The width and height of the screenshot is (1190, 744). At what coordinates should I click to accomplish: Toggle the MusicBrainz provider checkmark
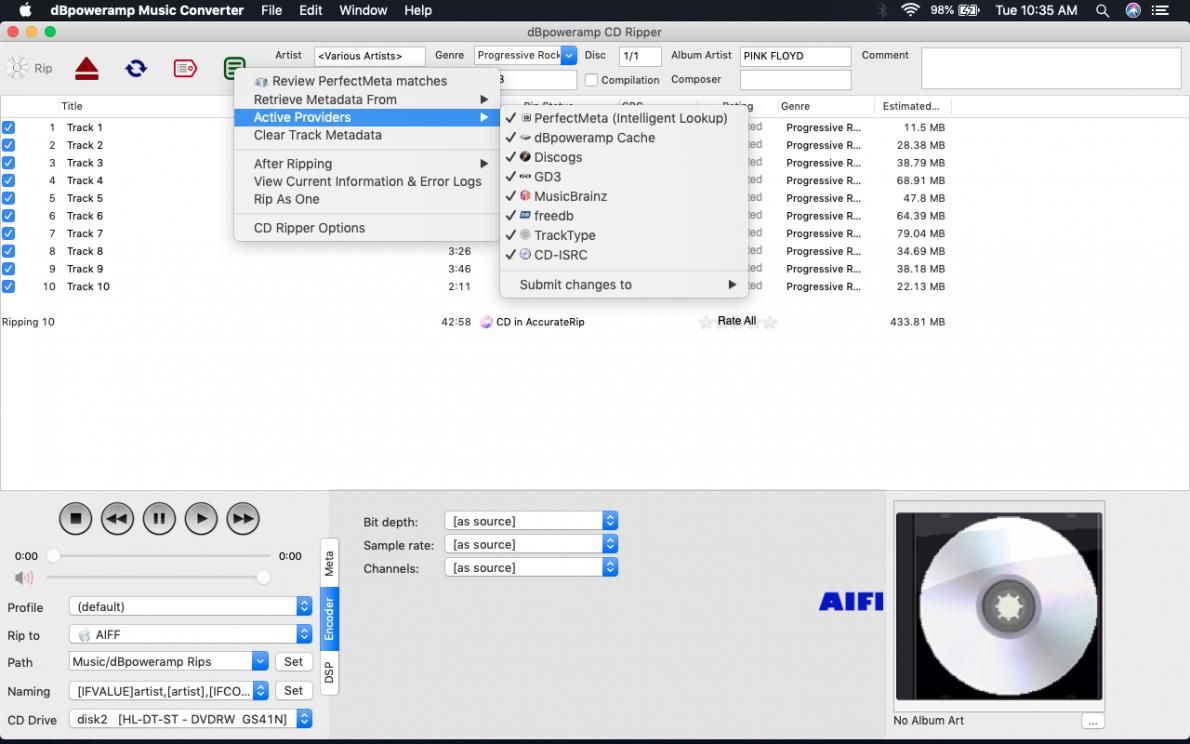click(x=570, y=196)
